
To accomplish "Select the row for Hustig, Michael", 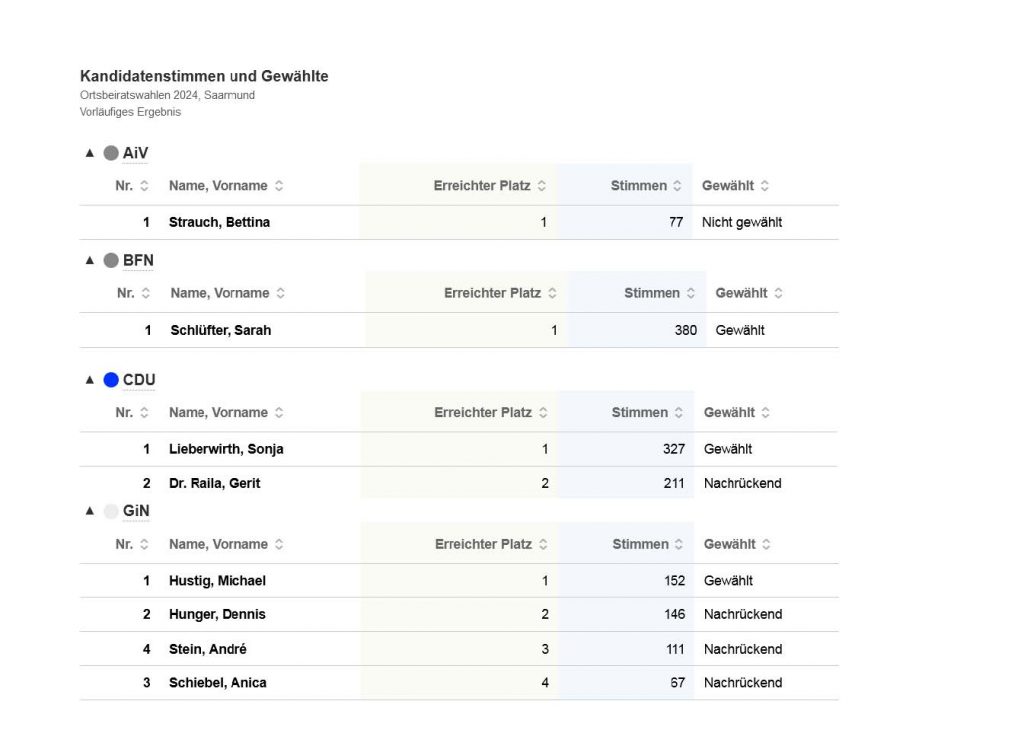I will pyautogui.click(x=217, y=581).
